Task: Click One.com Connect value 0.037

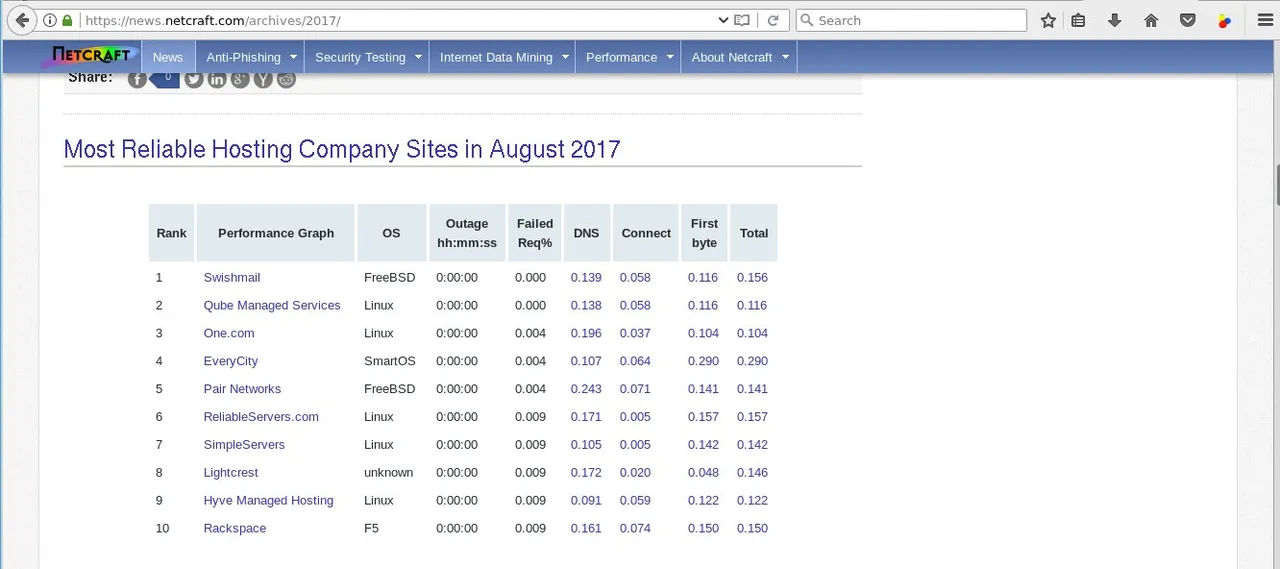Action: [x=635, y=333]
